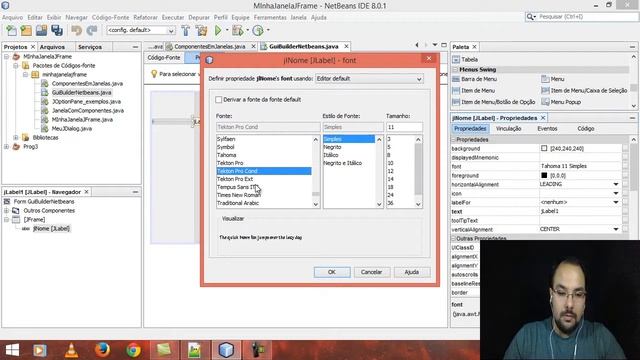Click the background color swatch
Viewport: 640px width, 360px height.
coord(544,149)
